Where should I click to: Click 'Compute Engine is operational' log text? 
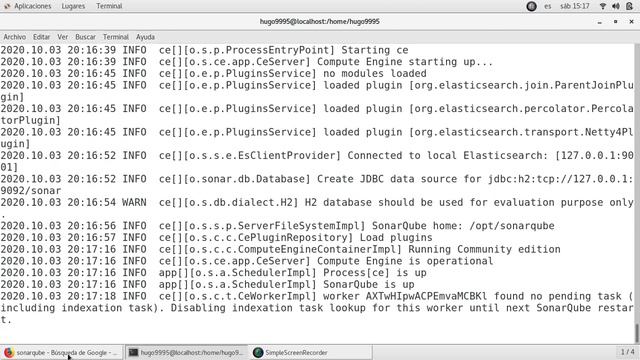tap(405, 261)
